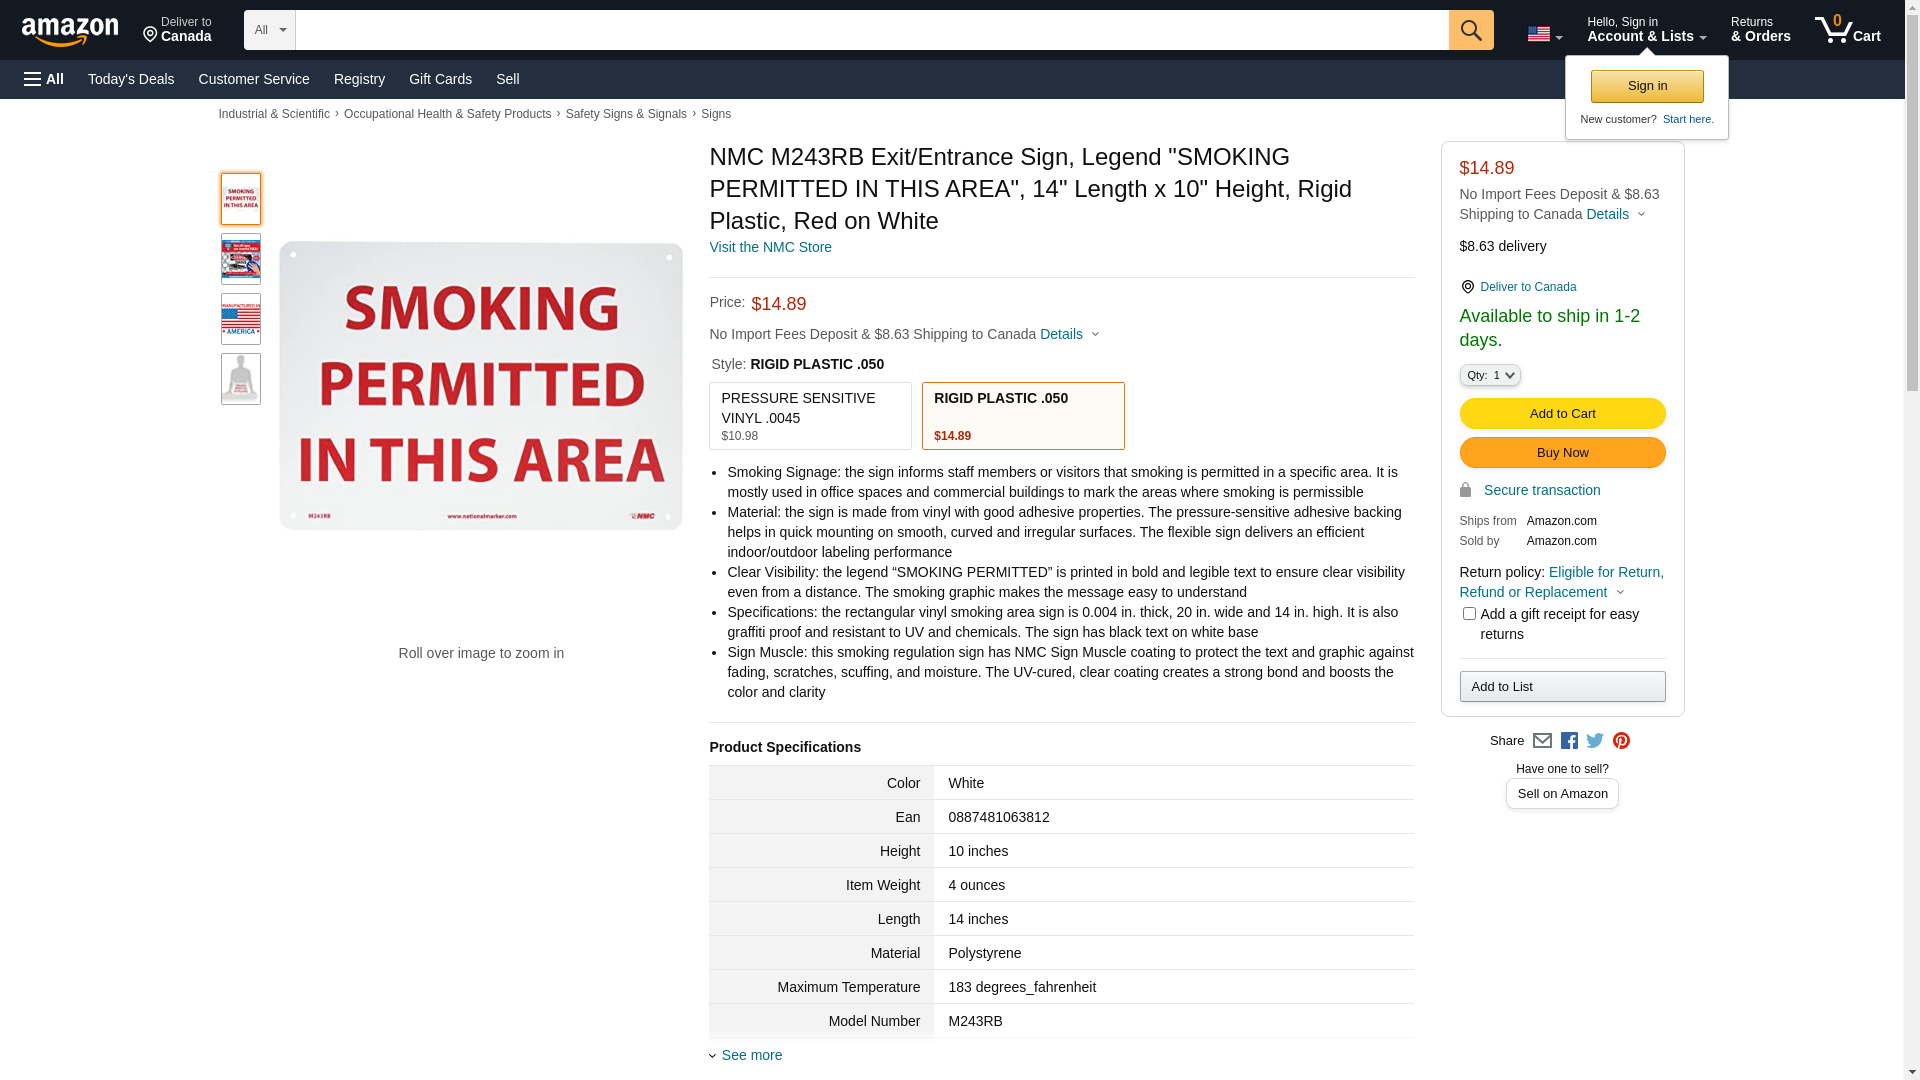Viewport: 1920px width, 1080px height.
Task: Share product on Pinterest icon
Action: pos(1621,741)
